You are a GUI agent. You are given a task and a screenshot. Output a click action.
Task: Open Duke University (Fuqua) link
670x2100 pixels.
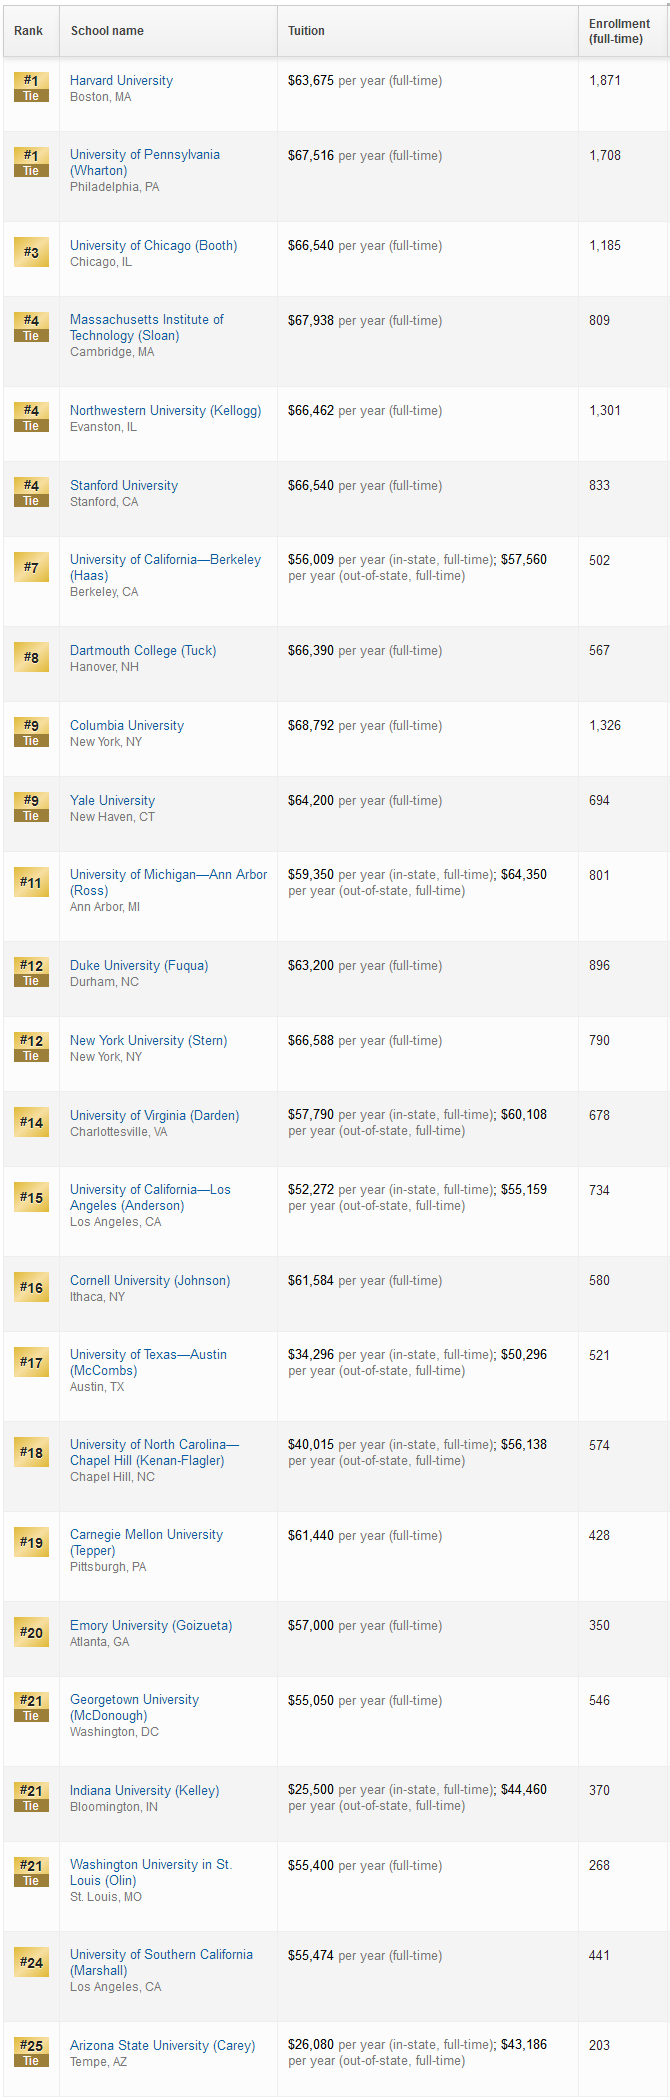tap(139, 965)
